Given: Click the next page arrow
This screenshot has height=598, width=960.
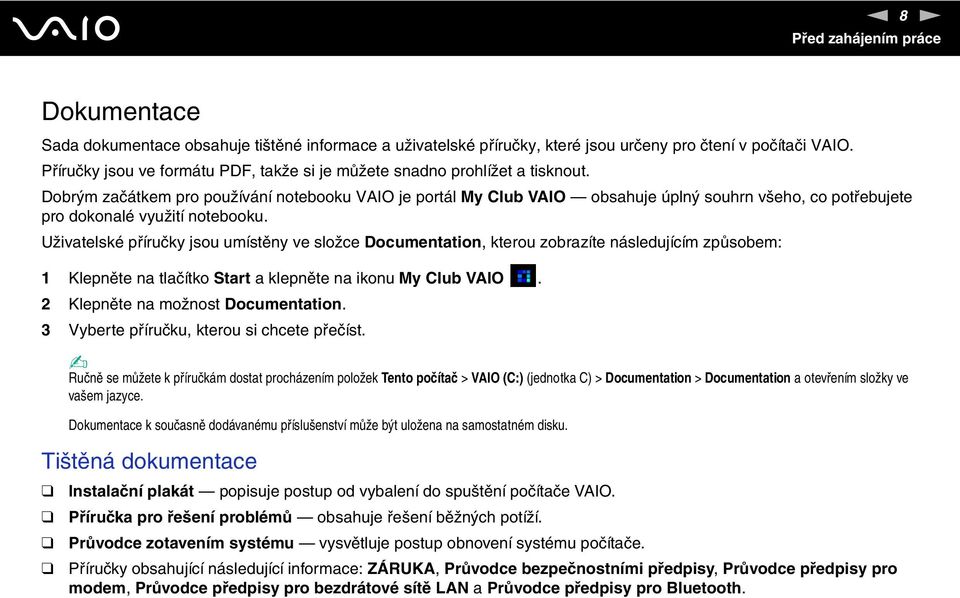Looking at the screenshot, I should [x=929, y=15].
